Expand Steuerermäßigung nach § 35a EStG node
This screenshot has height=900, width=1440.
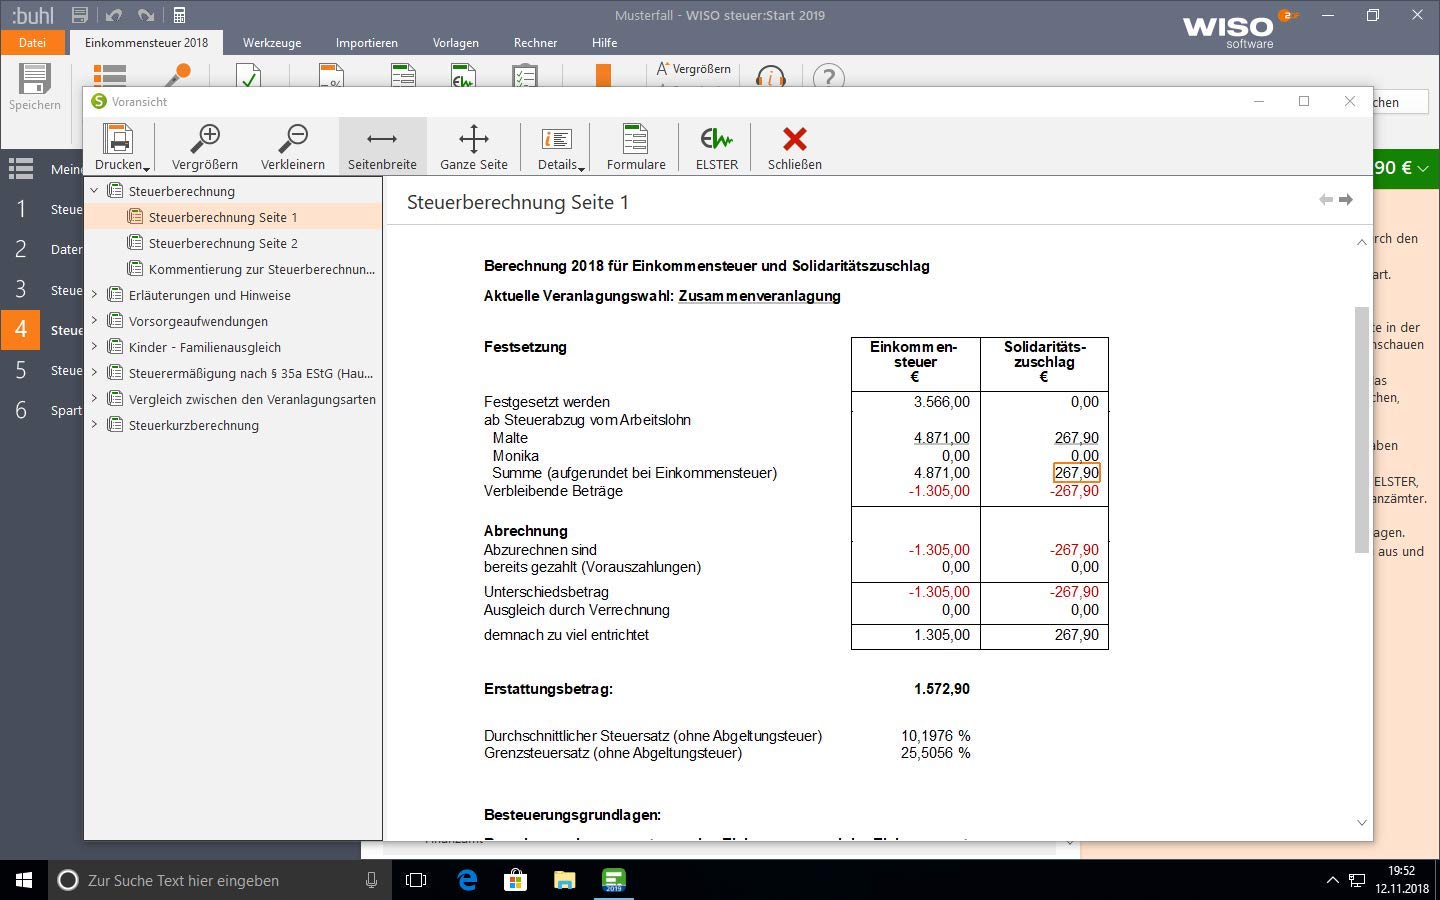(95, 372)
